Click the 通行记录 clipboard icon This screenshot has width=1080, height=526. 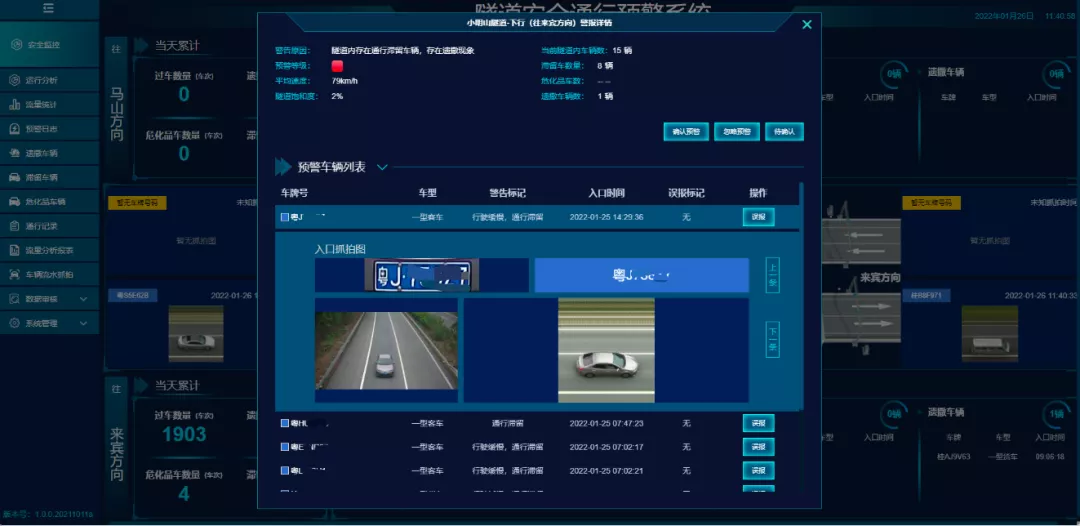(15, 226)
